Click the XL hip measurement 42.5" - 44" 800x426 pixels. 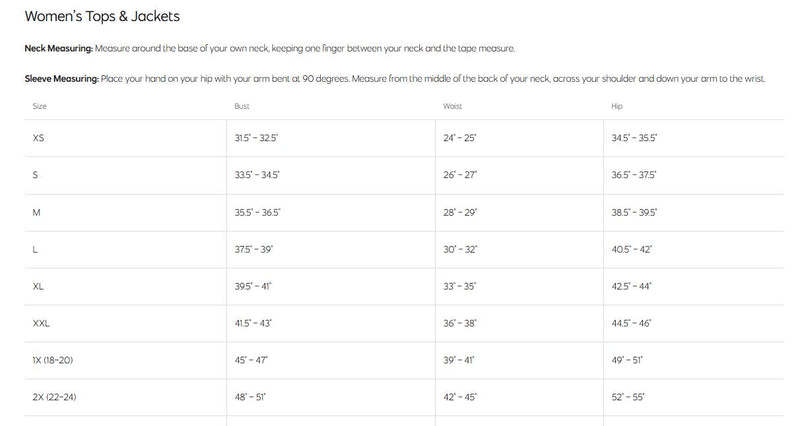click(632, 286)
